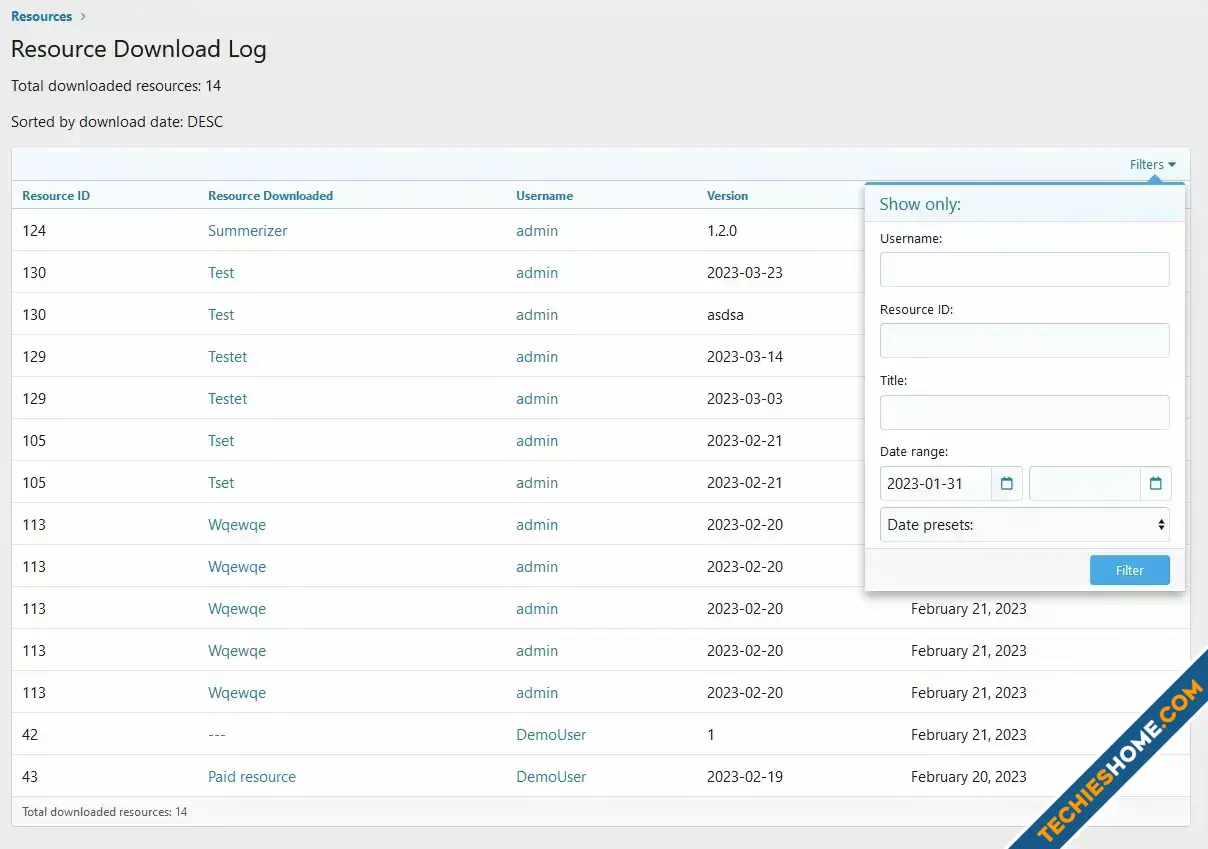
Task: Click footer 'Total downloaded resources: 14' text
Action: (105, 812)
